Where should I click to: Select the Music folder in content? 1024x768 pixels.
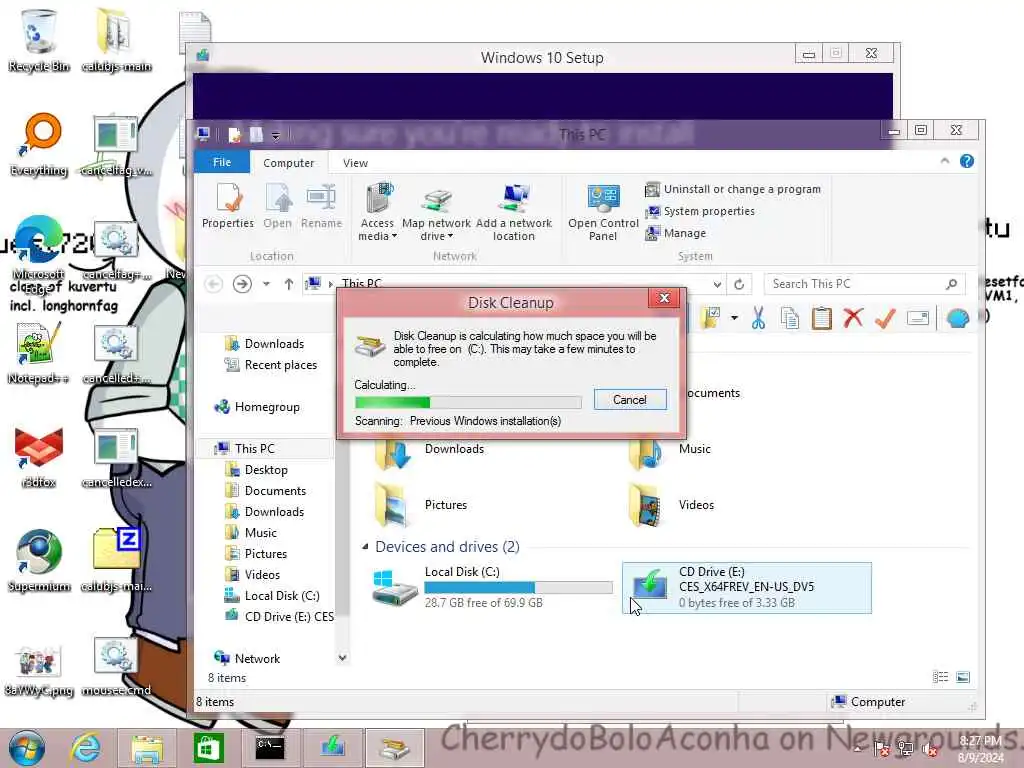(669, 450)
